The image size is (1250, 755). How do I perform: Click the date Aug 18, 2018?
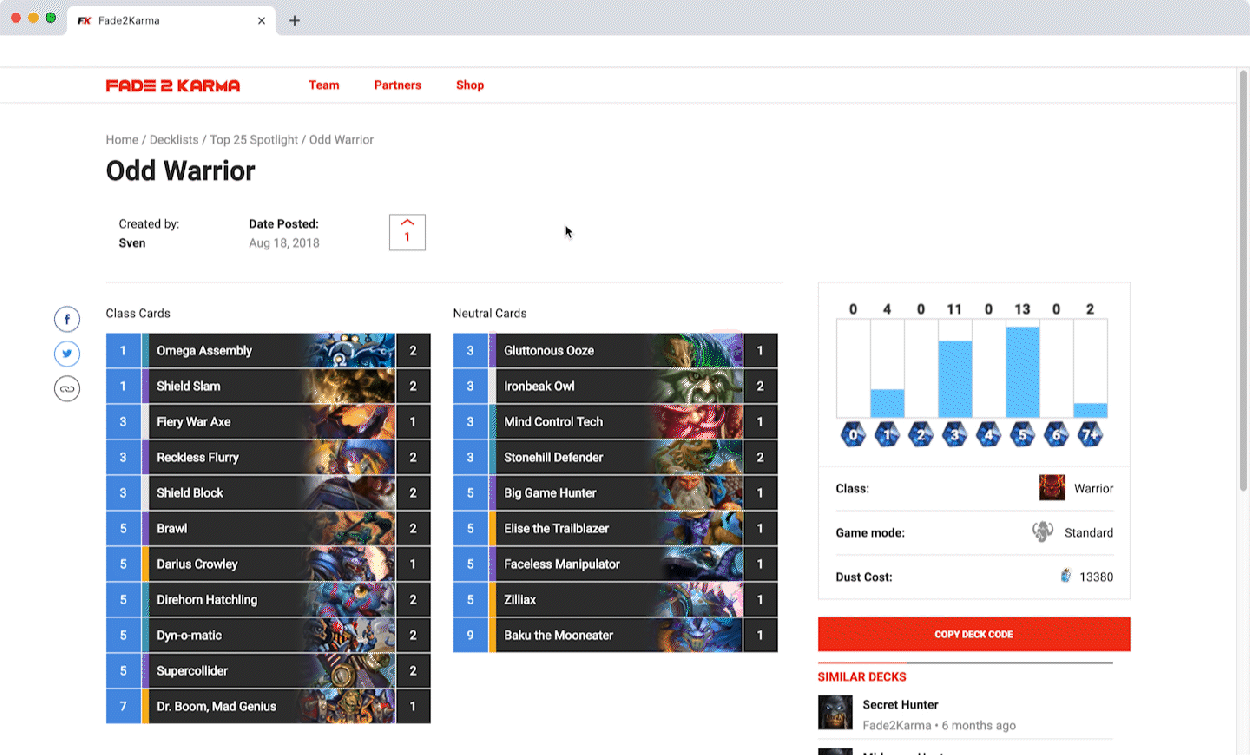[284, 243]
